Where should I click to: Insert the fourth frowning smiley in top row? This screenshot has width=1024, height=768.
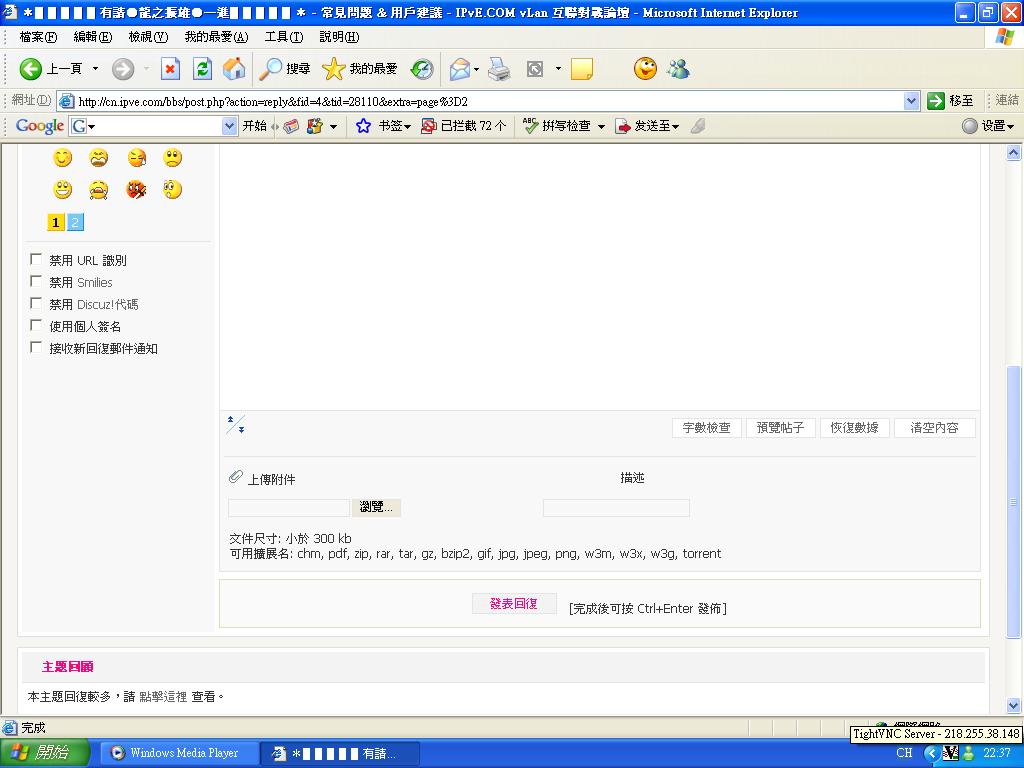tap(172, 157)
